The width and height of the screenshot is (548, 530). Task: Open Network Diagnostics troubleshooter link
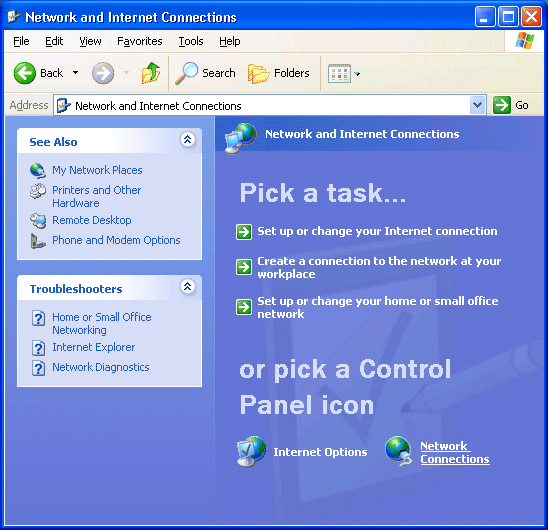pyautogui.click(x=101, y=367)
